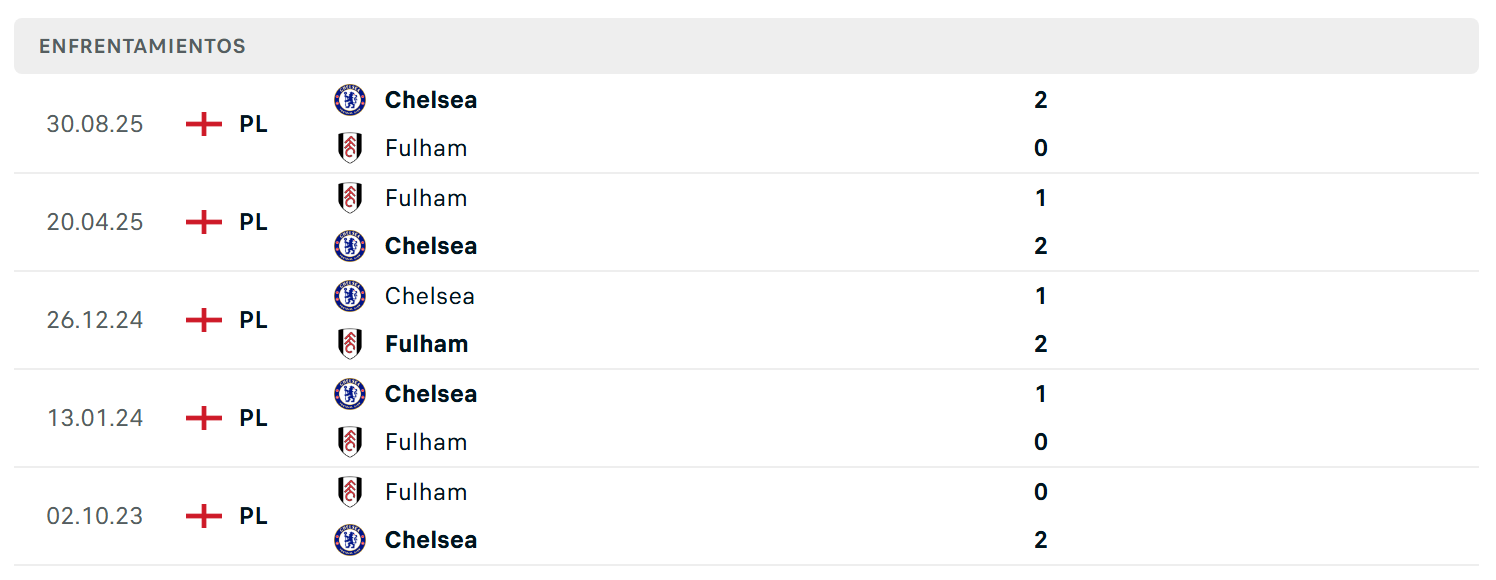Image resolution: width=1496 pixels, height=580 pixels.
Task: Click Chelsea crest in 20.04.25 match
Action: [x=350, y=246]
